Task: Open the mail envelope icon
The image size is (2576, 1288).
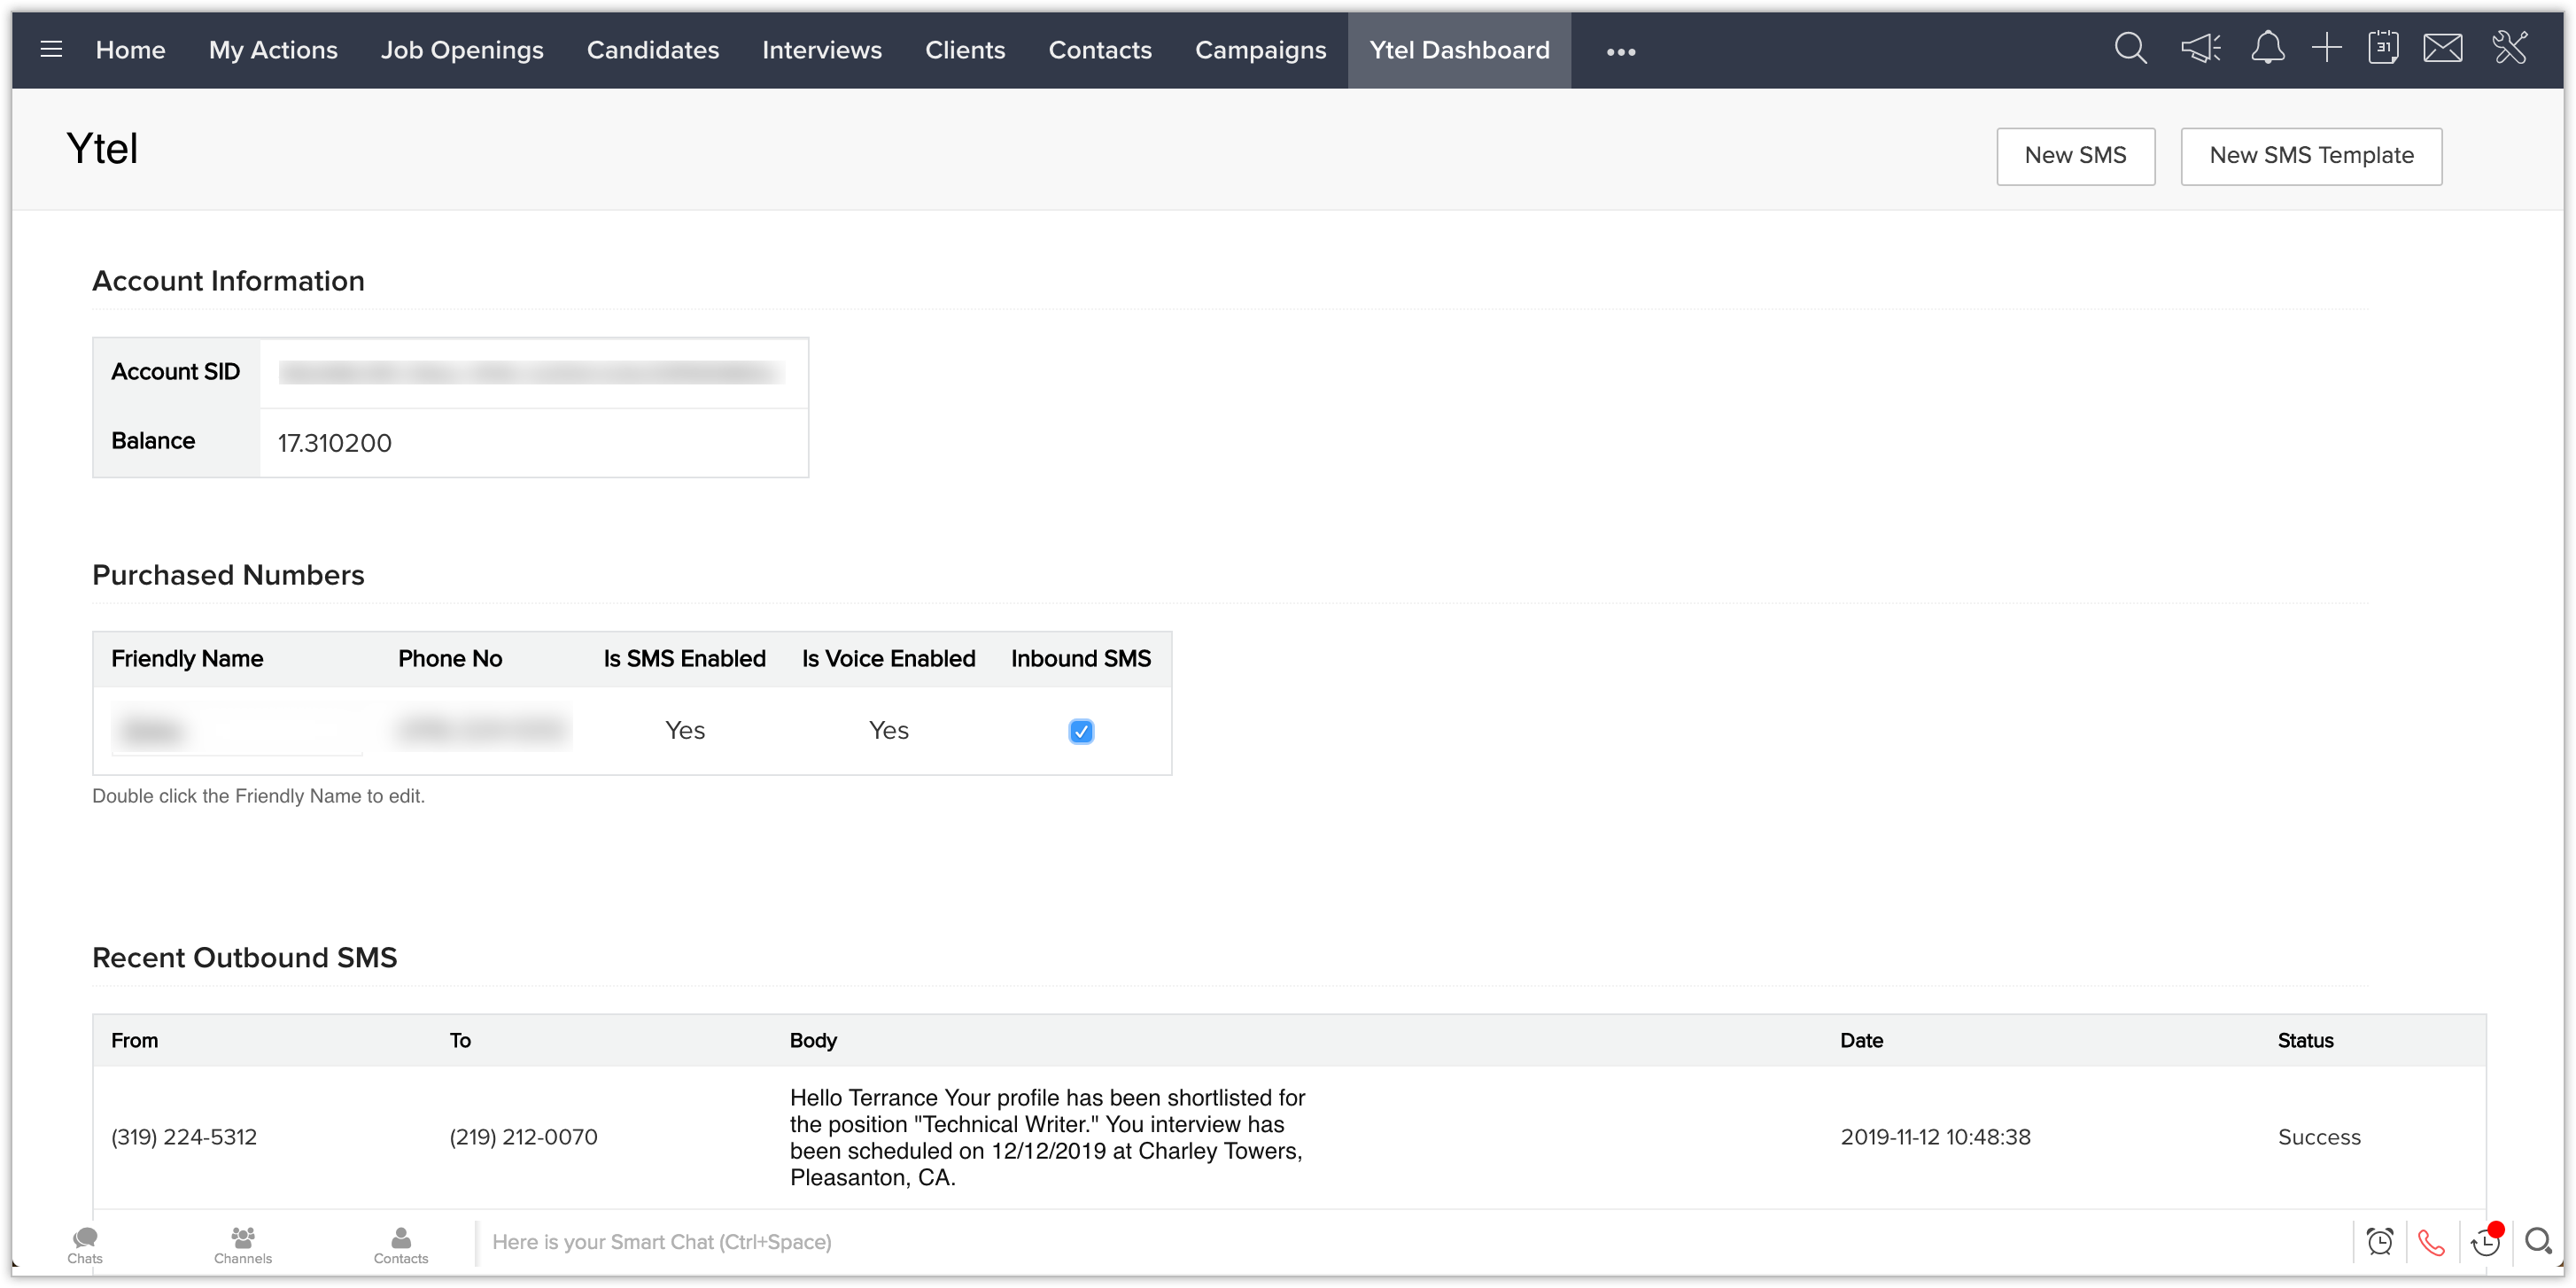Action: point(2442,49)
